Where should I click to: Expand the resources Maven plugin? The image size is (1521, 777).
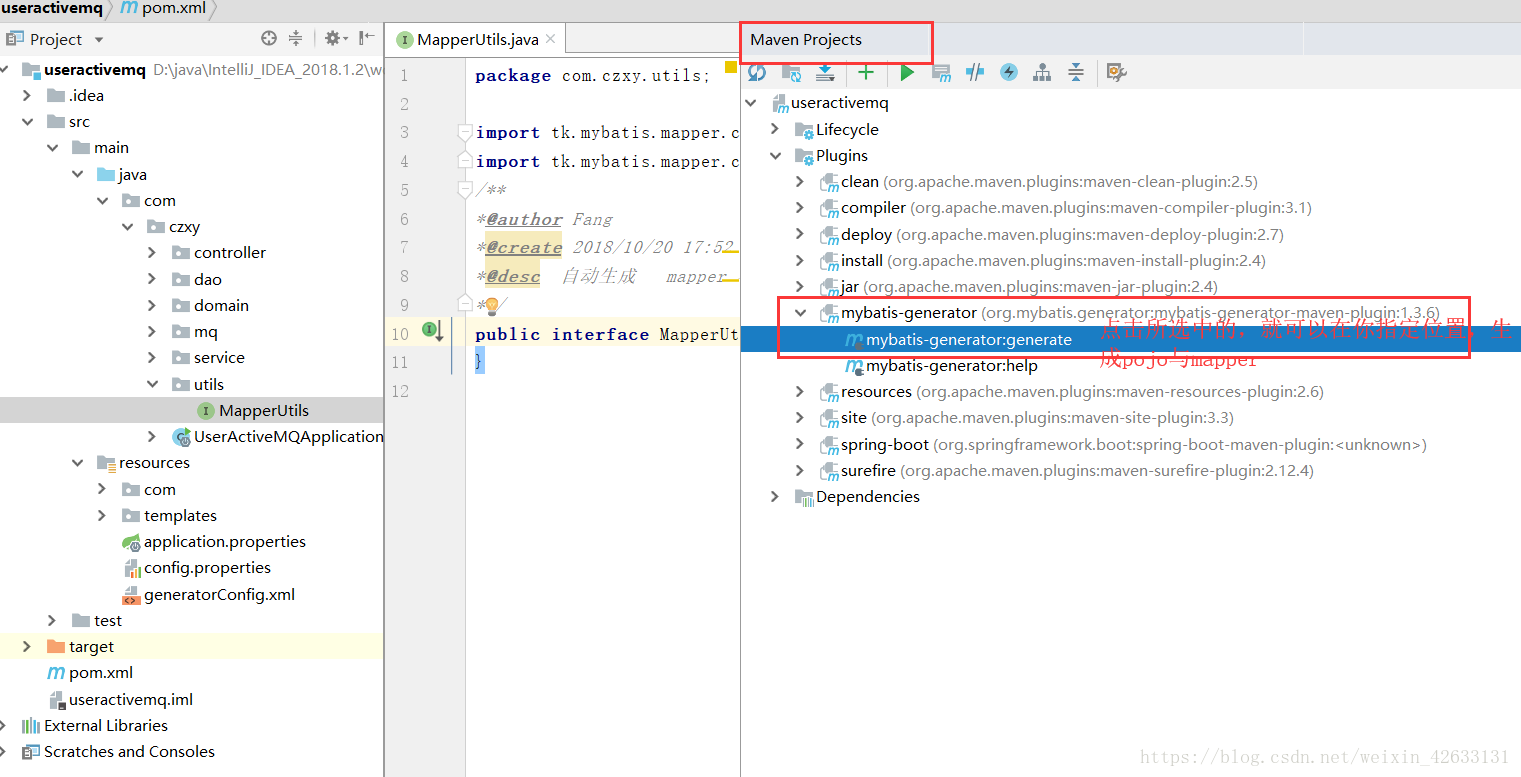point(800,391)
